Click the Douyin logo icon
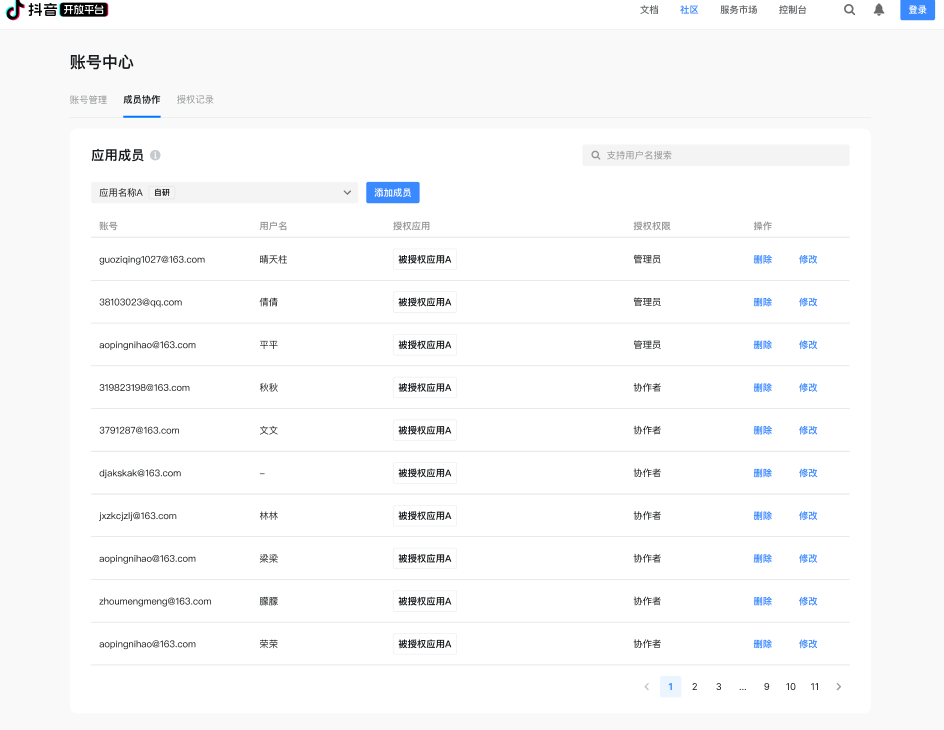 click(x=15, y=10)
